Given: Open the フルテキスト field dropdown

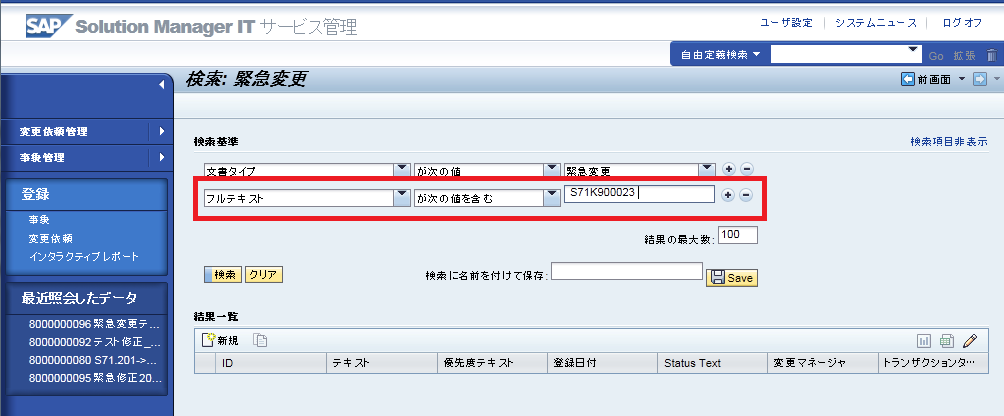Looking at the screenshot, I should (402, 197).
